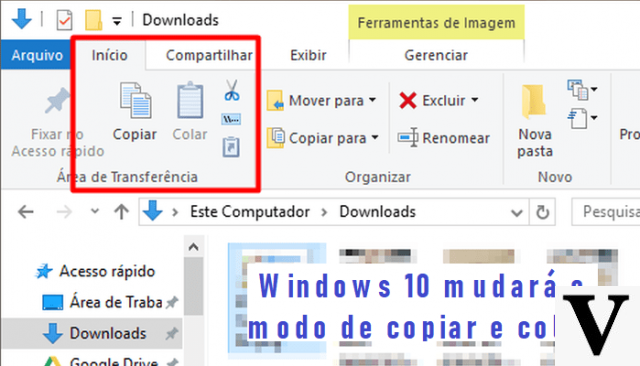
Task: Click the Downloads arrow icon in address bar
Action: point(153,211)
